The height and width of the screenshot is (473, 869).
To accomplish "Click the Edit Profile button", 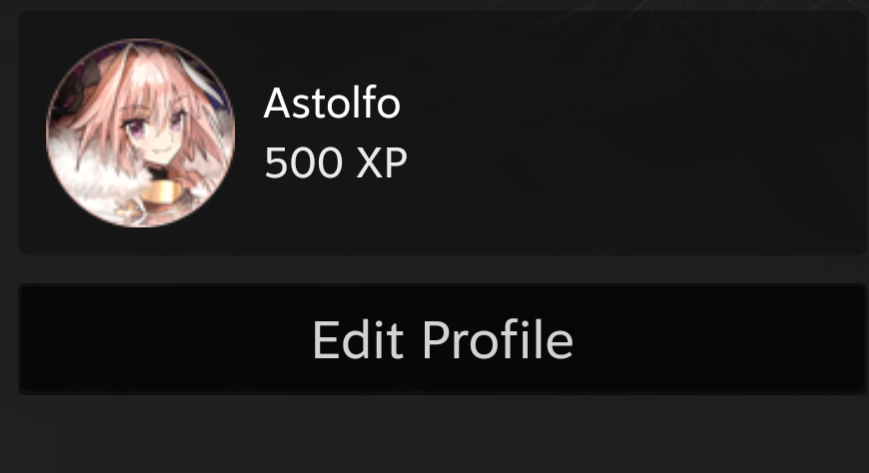I will (x=442, y=339).
